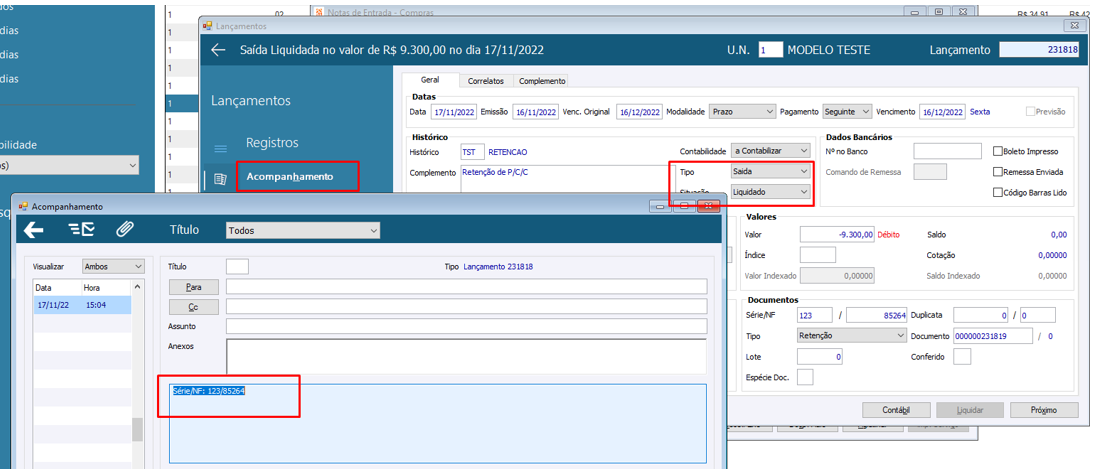Click the Emissão field 16/11/2022
Image resolution: width=1093 pixels, height=469 pixels.
(x=535, y=112)
